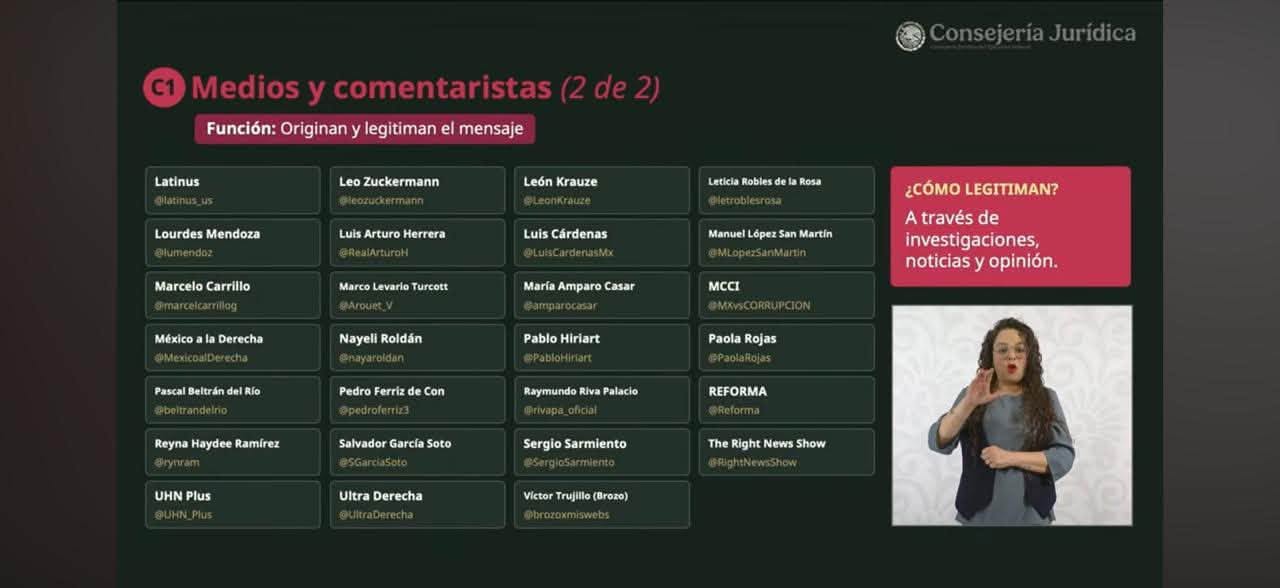The image size is (1280, 588).
Task: Click the sign language interpreter video
Action: (1012, 415)
